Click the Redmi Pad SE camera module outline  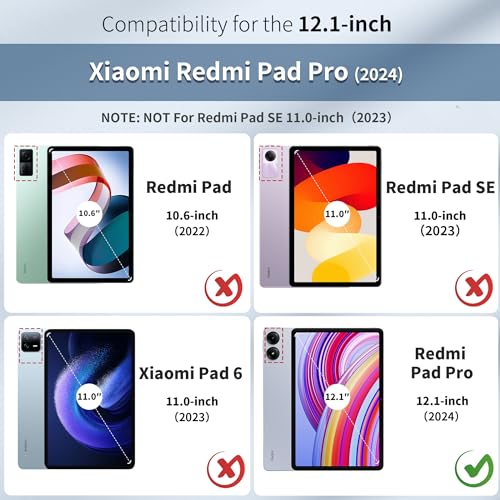tap(271, 163)
